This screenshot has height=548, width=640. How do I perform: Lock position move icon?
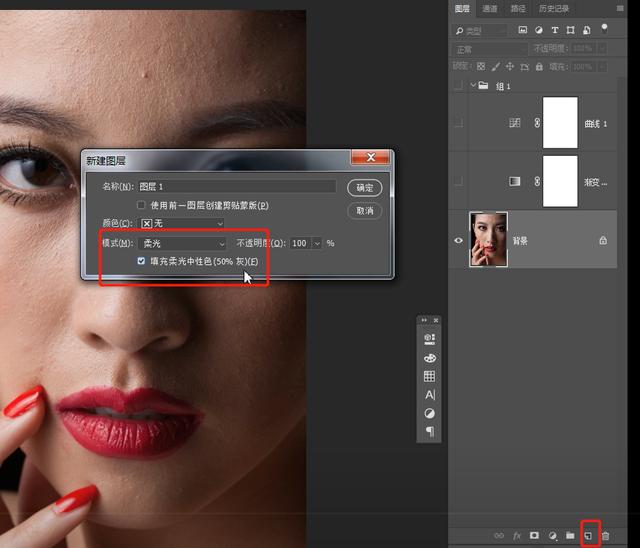tap(510, 66)
